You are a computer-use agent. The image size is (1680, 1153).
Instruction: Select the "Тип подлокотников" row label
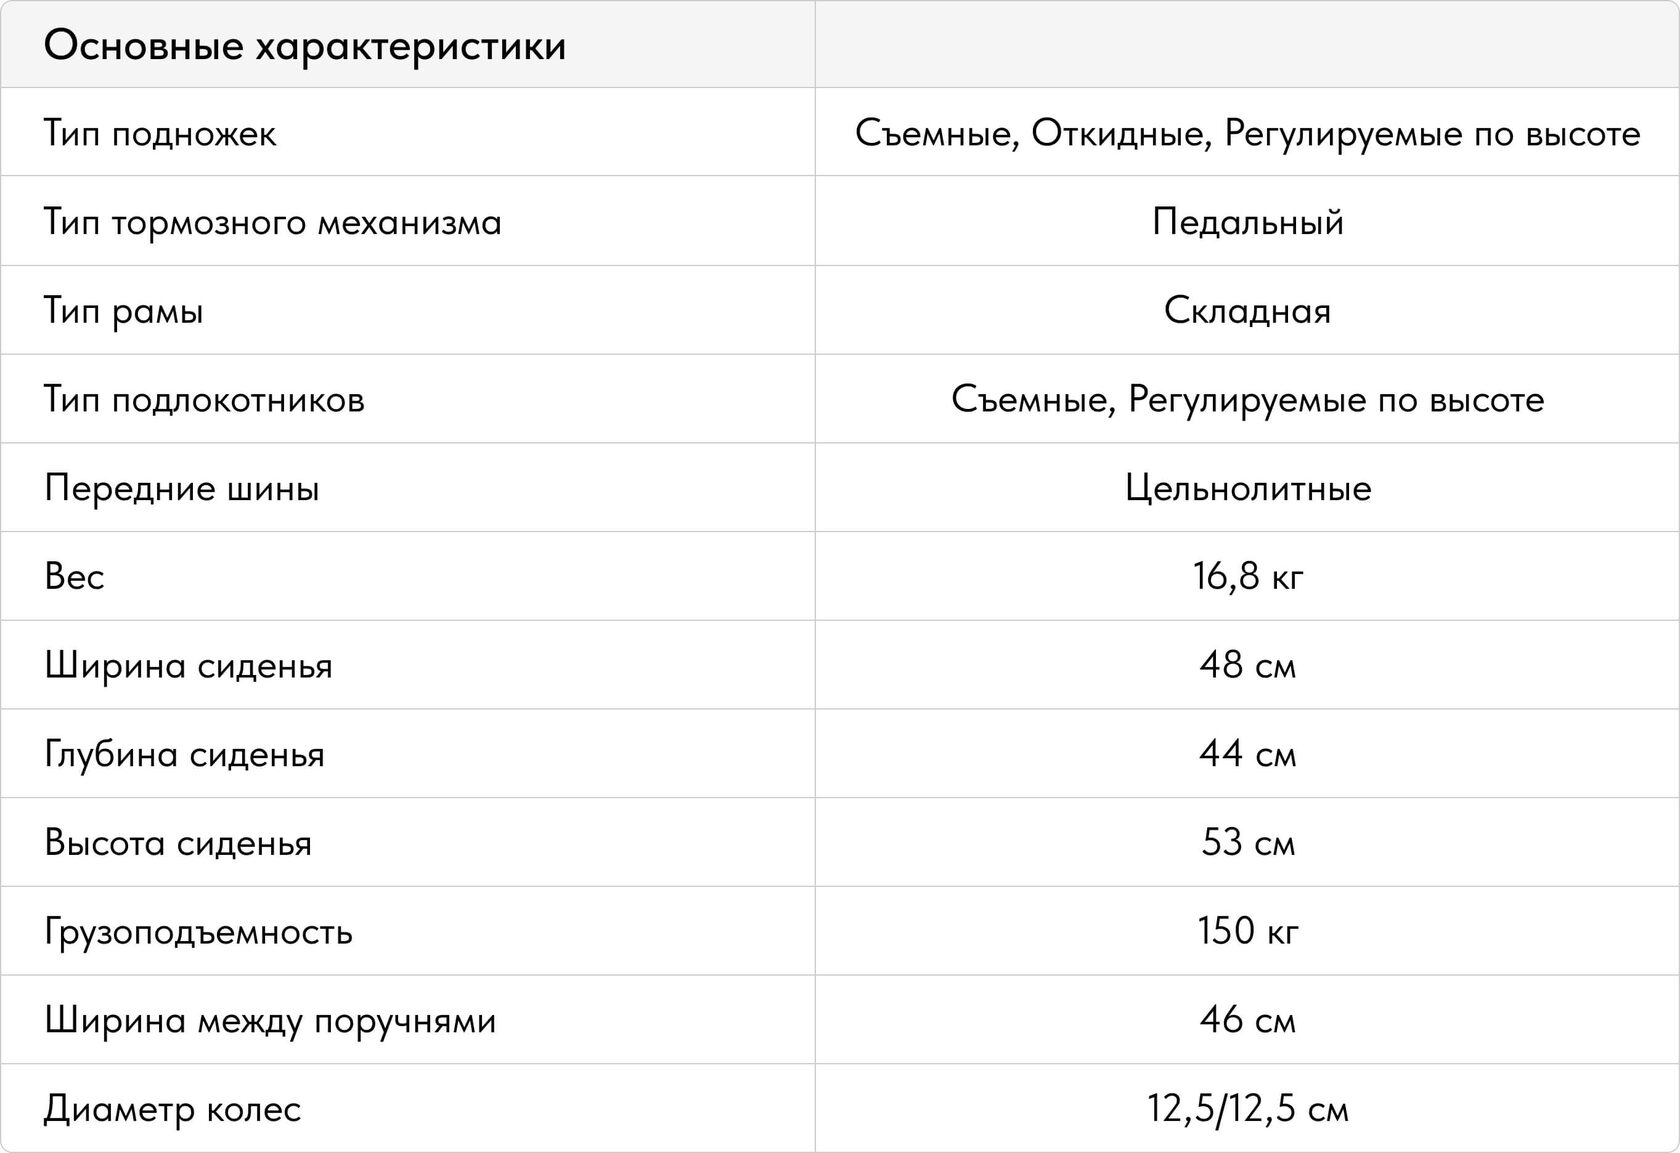(x=204, y=400)
